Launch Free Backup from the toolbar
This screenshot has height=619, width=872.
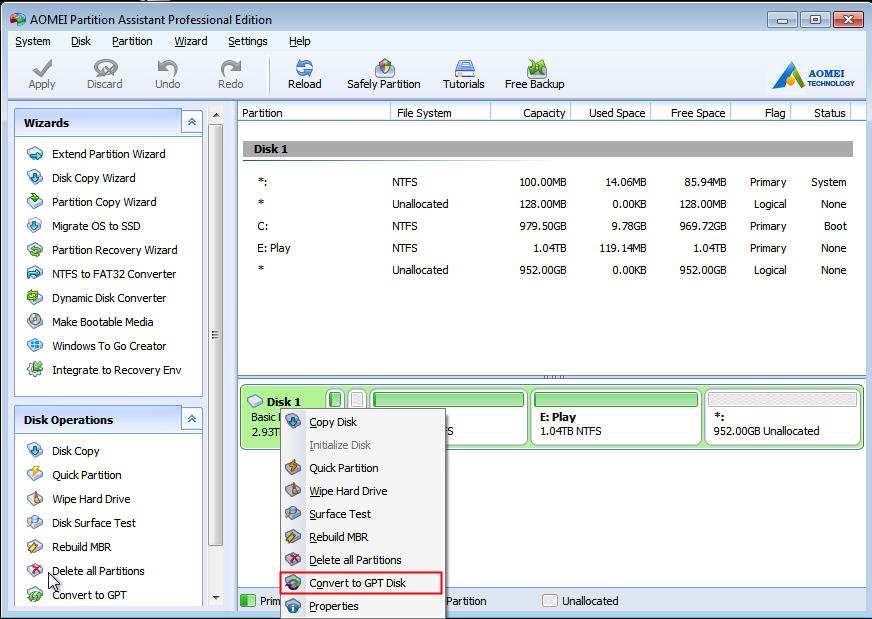click(x=534, y=75)
